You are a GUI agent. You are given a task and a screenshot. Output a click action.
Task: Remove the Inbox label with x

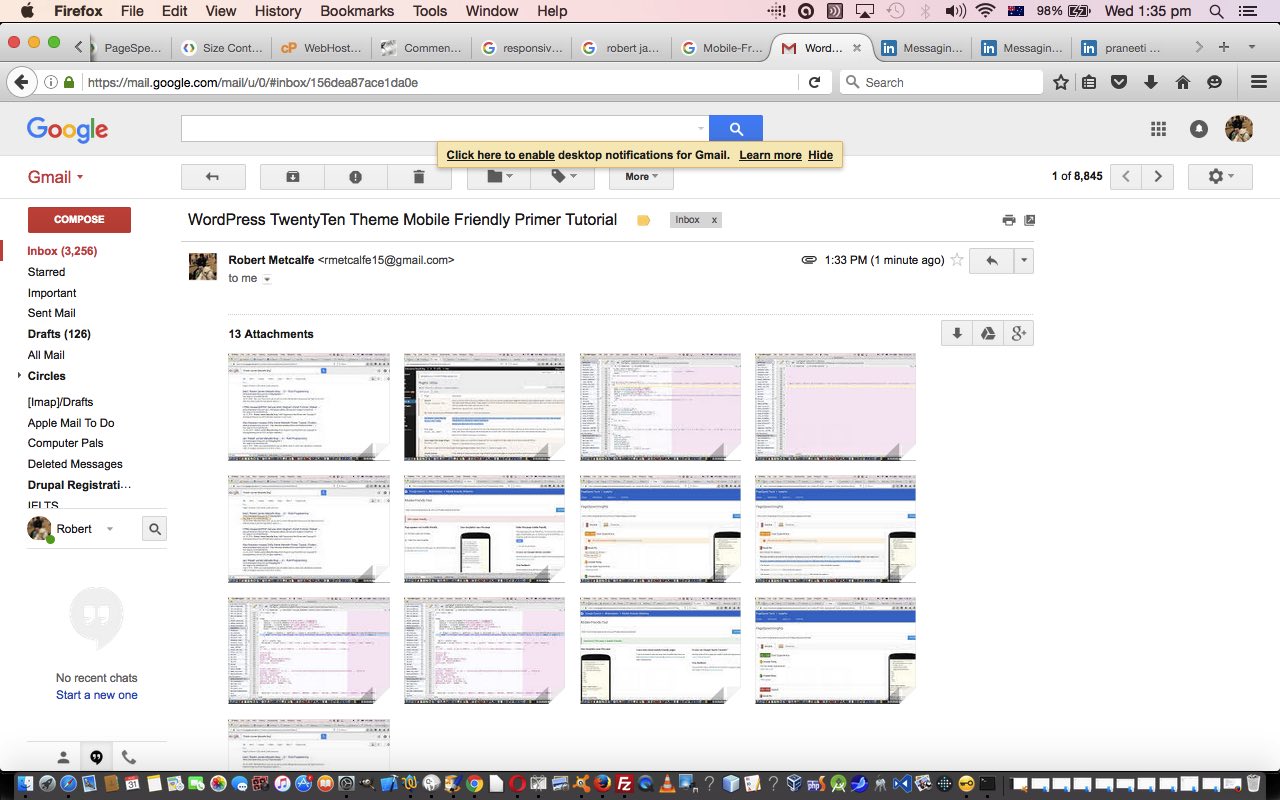pyautogui.click(x=714, y=220)
